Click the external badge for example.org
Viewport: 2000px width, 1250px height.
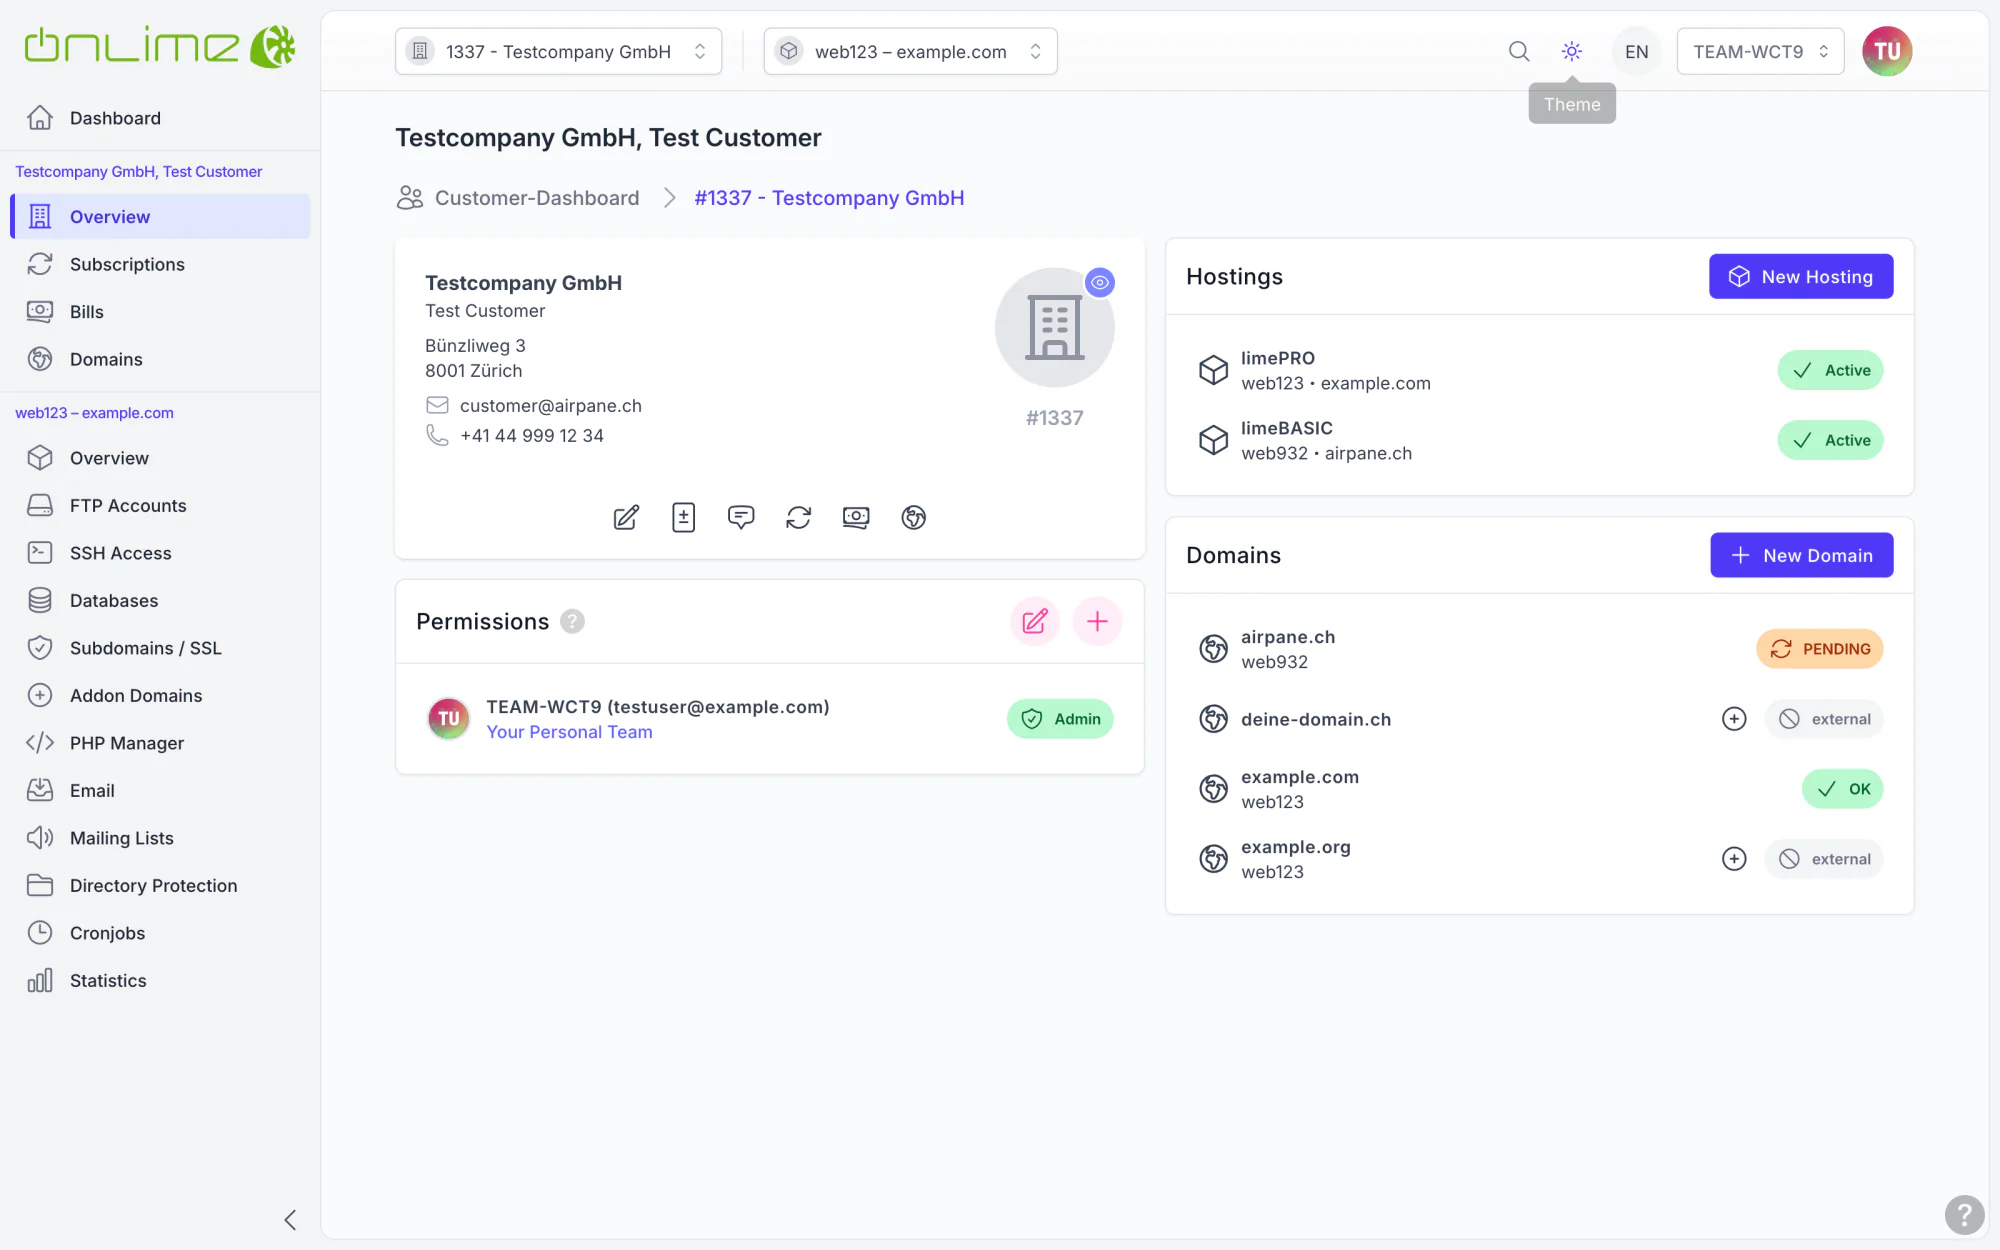(1824, 859)
